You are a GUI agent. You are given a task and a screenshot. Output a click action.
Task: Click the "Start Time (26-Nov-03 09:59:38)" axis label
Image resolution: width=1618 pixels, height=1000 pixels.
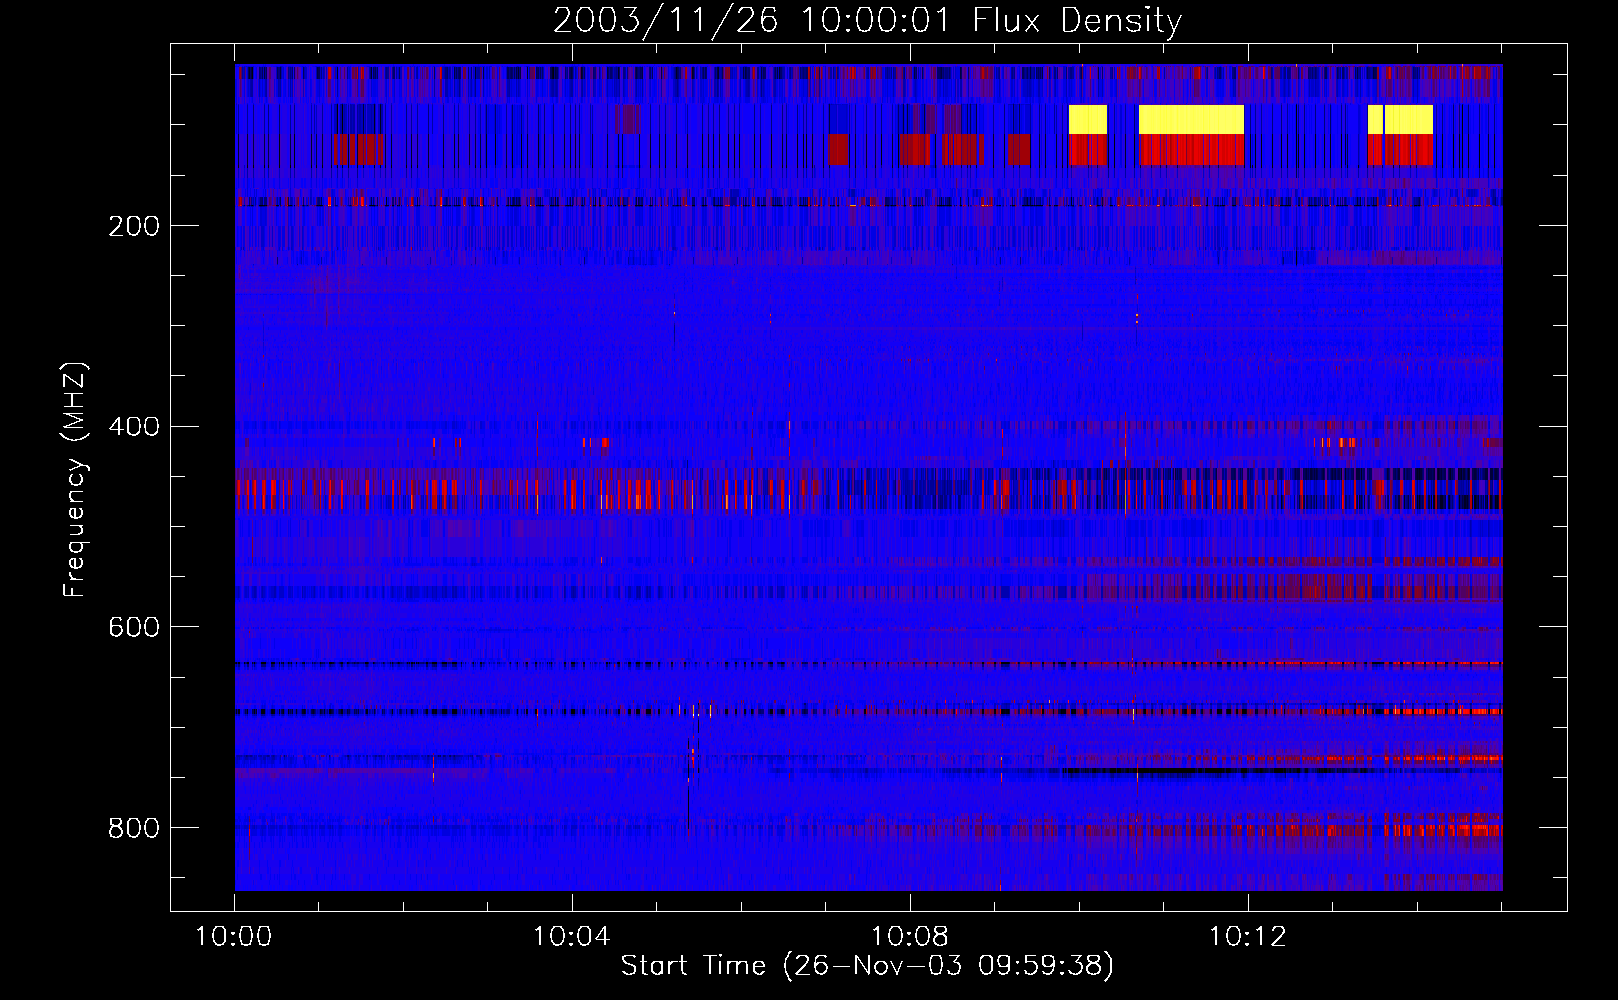point(867,966)
